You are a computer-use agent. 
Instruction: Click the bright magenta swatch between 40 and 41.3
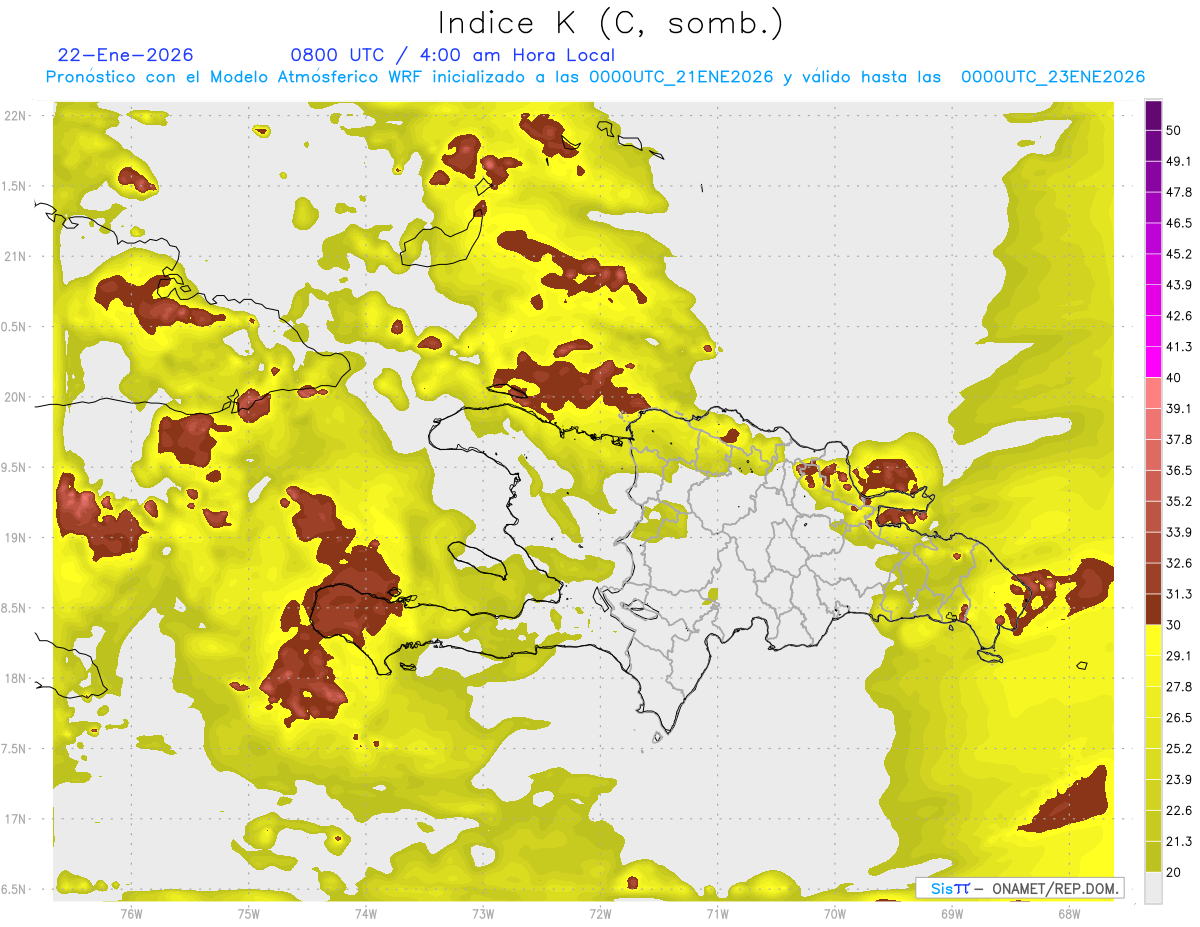1154,362
